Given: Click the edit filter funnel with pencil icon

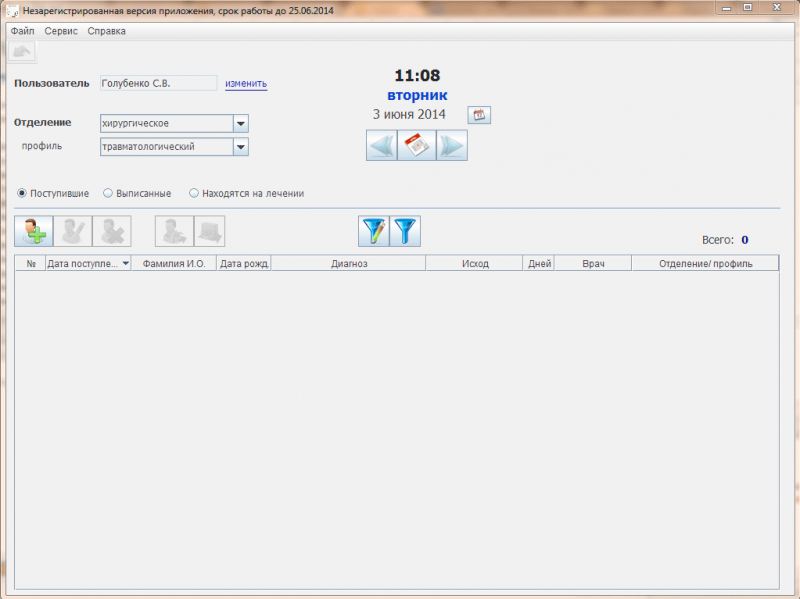Looking at the screenshot, I should pyautogui.click(x=374, y=231).
